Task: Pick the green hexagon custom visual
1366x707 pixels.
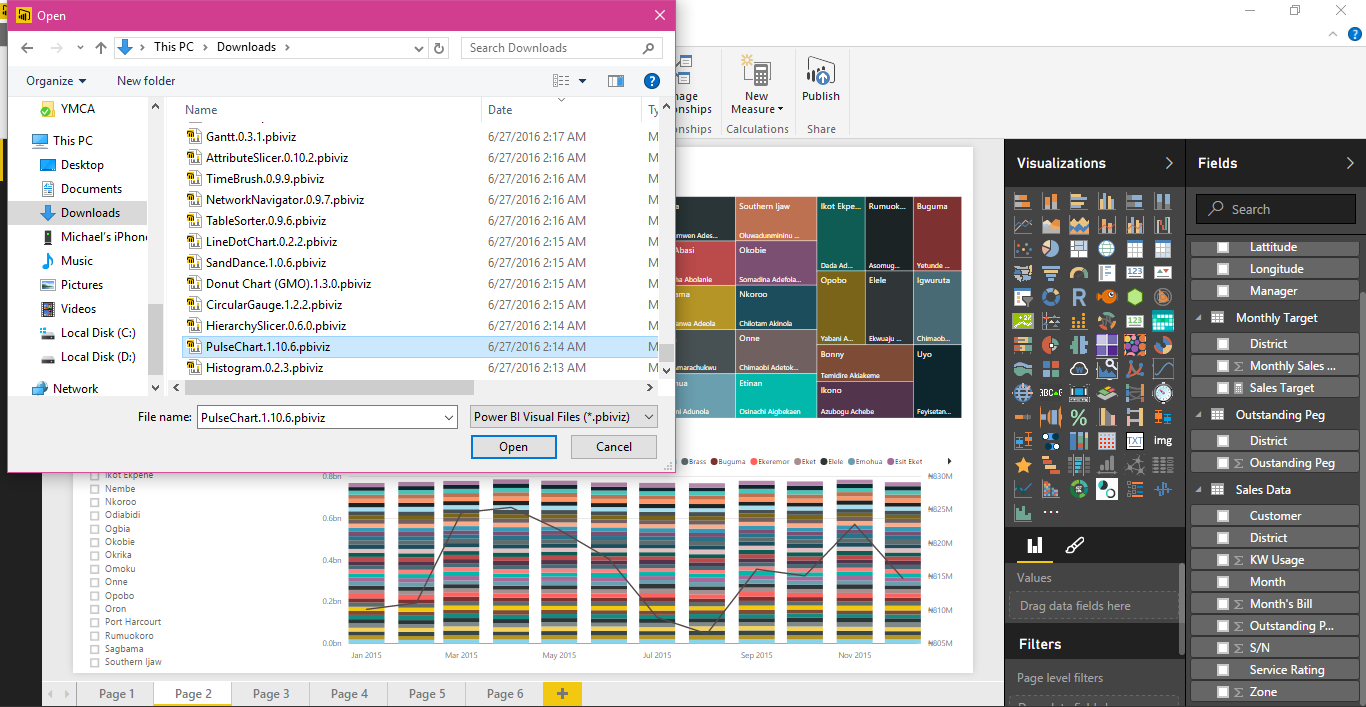Action: tap(1135, 297)
